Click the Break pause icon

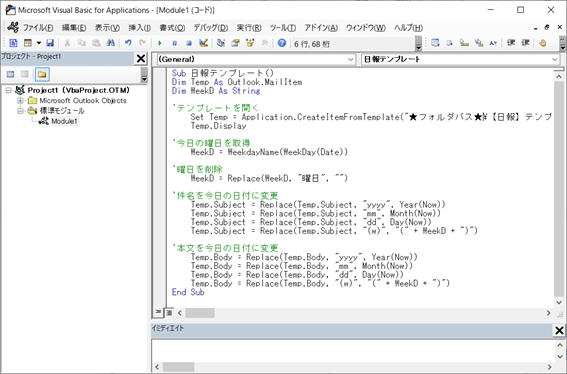(174, 43)
